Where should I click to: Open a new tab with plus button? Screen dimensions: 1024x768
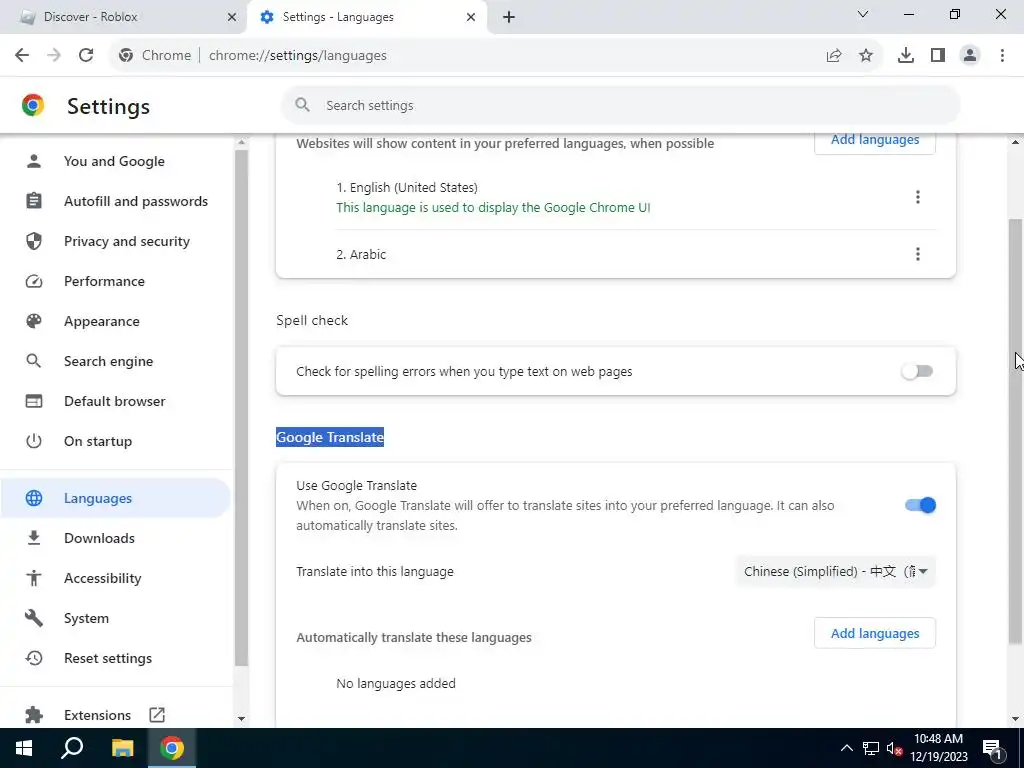pyautogui.click(x=509, y=17)
